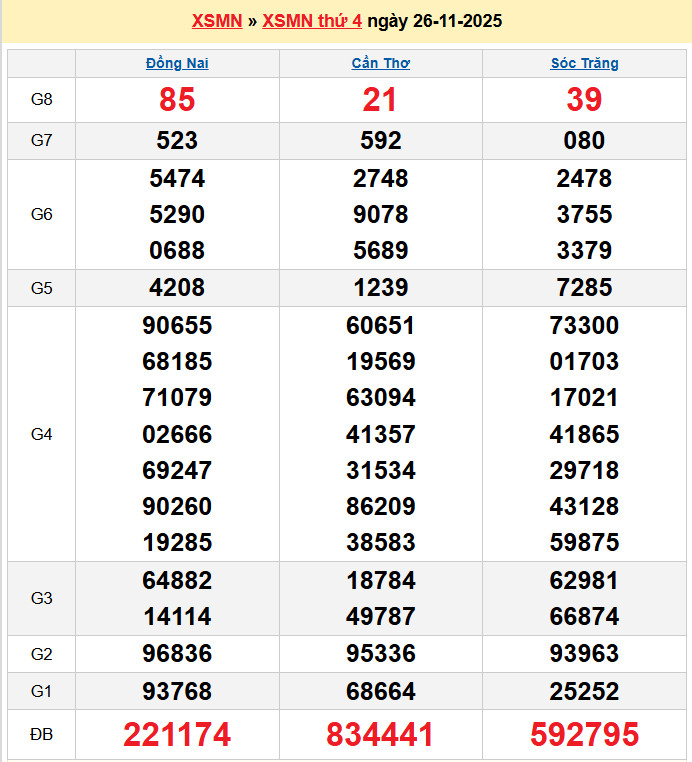Click G3 number 49787
The image size is (692, 762).
point(380,616)
